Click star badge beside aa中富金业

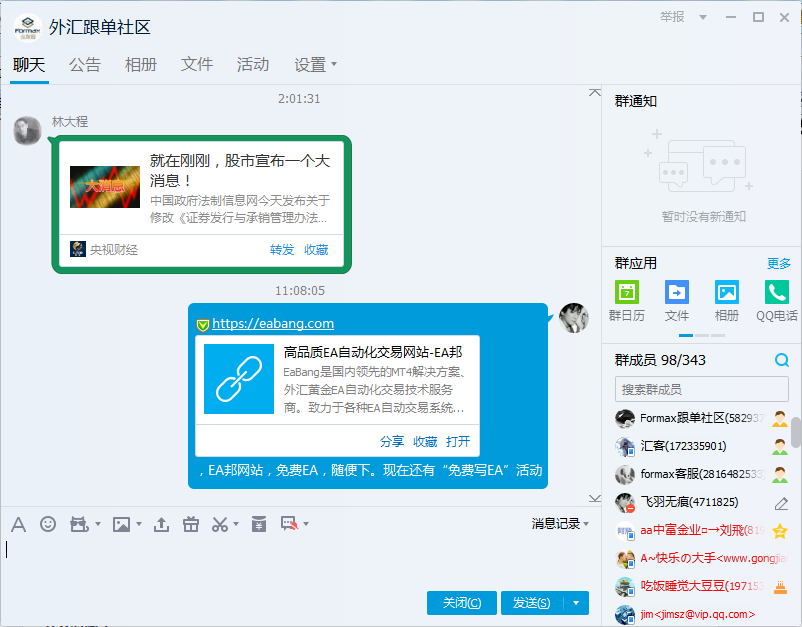780,531
